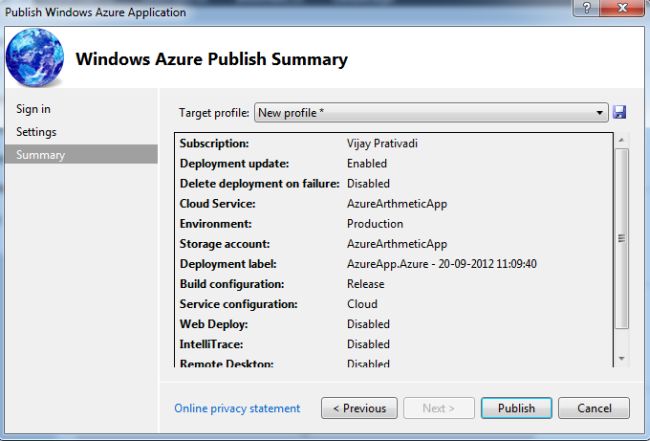Click the 'IntelliTrace:' label
Image resolution: width=650 pixels, height=441 pixels.
point(211,344)
